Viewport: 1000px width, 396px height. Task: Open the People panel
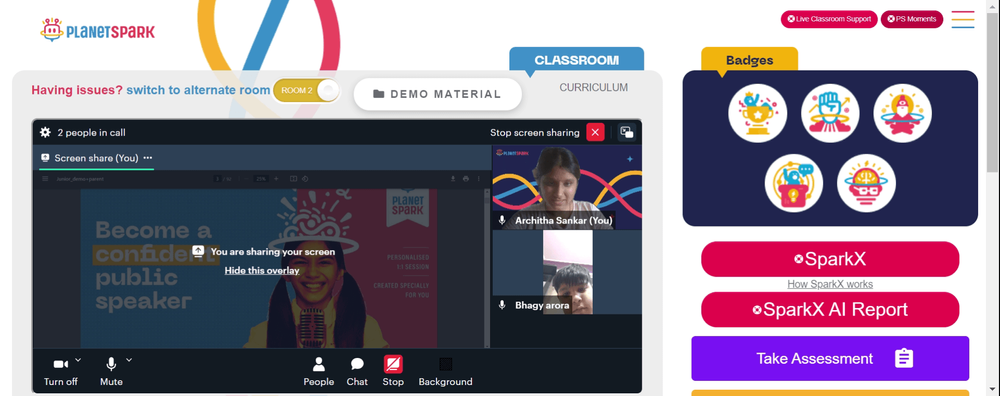click(318, 372)
